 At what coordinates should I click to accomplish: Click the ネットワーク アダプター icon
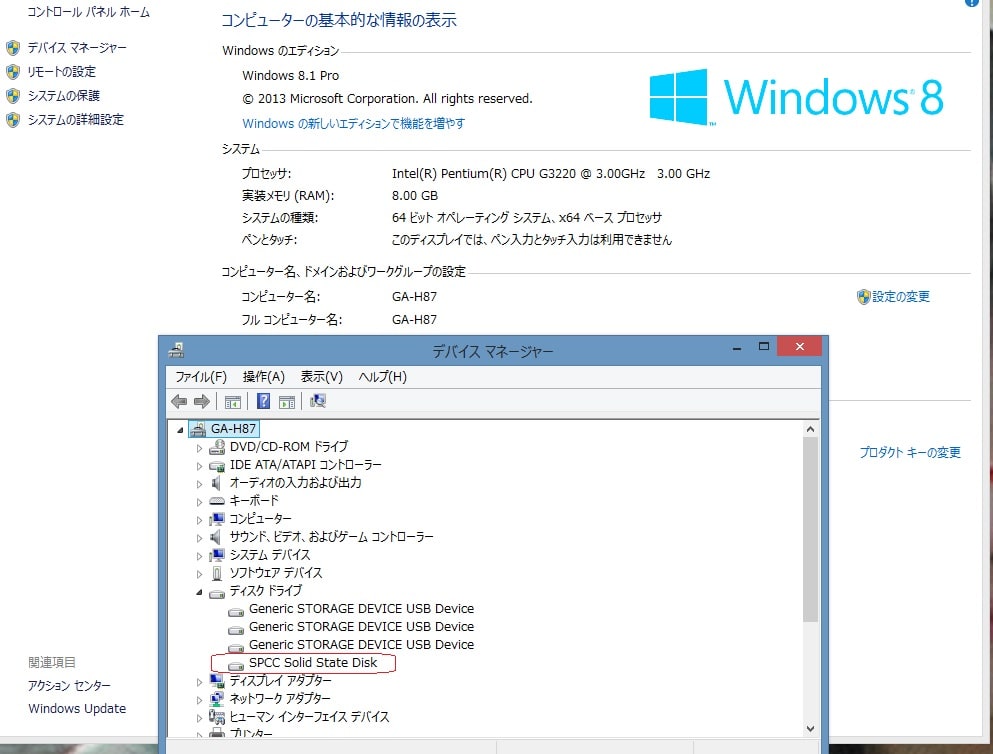217,699
